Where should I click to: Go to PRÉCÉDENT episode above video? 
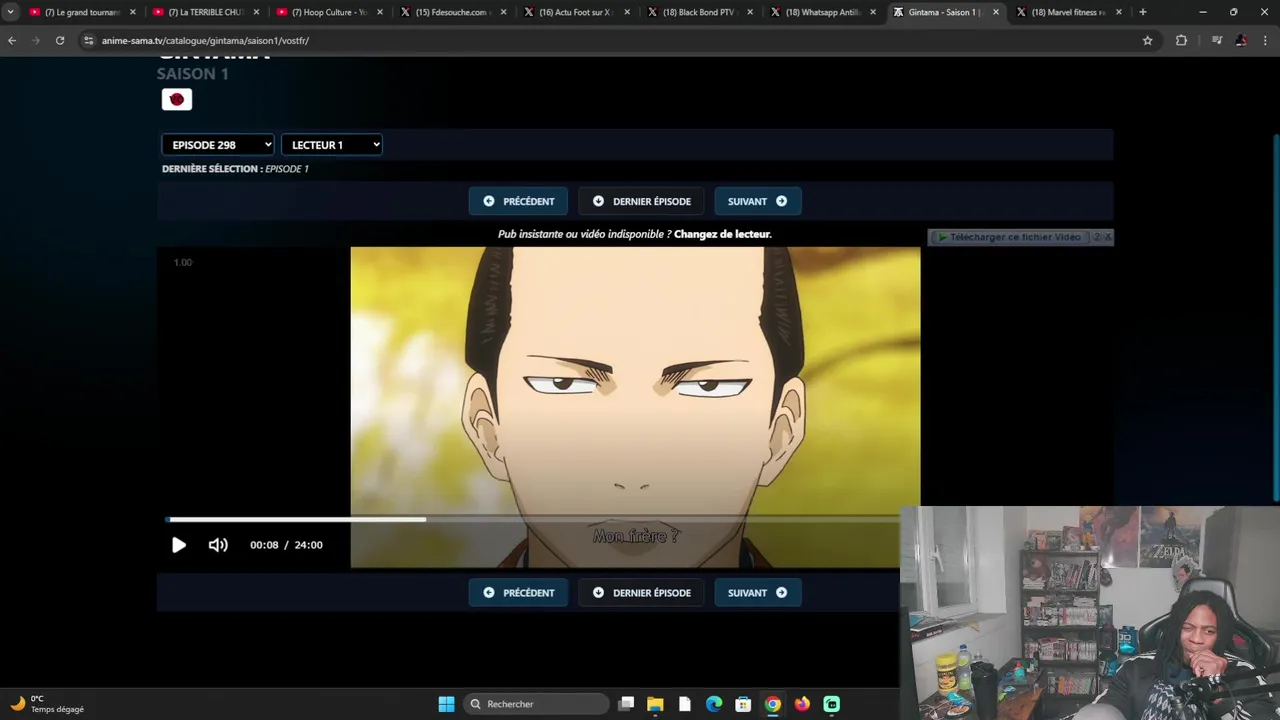(518, 201)
